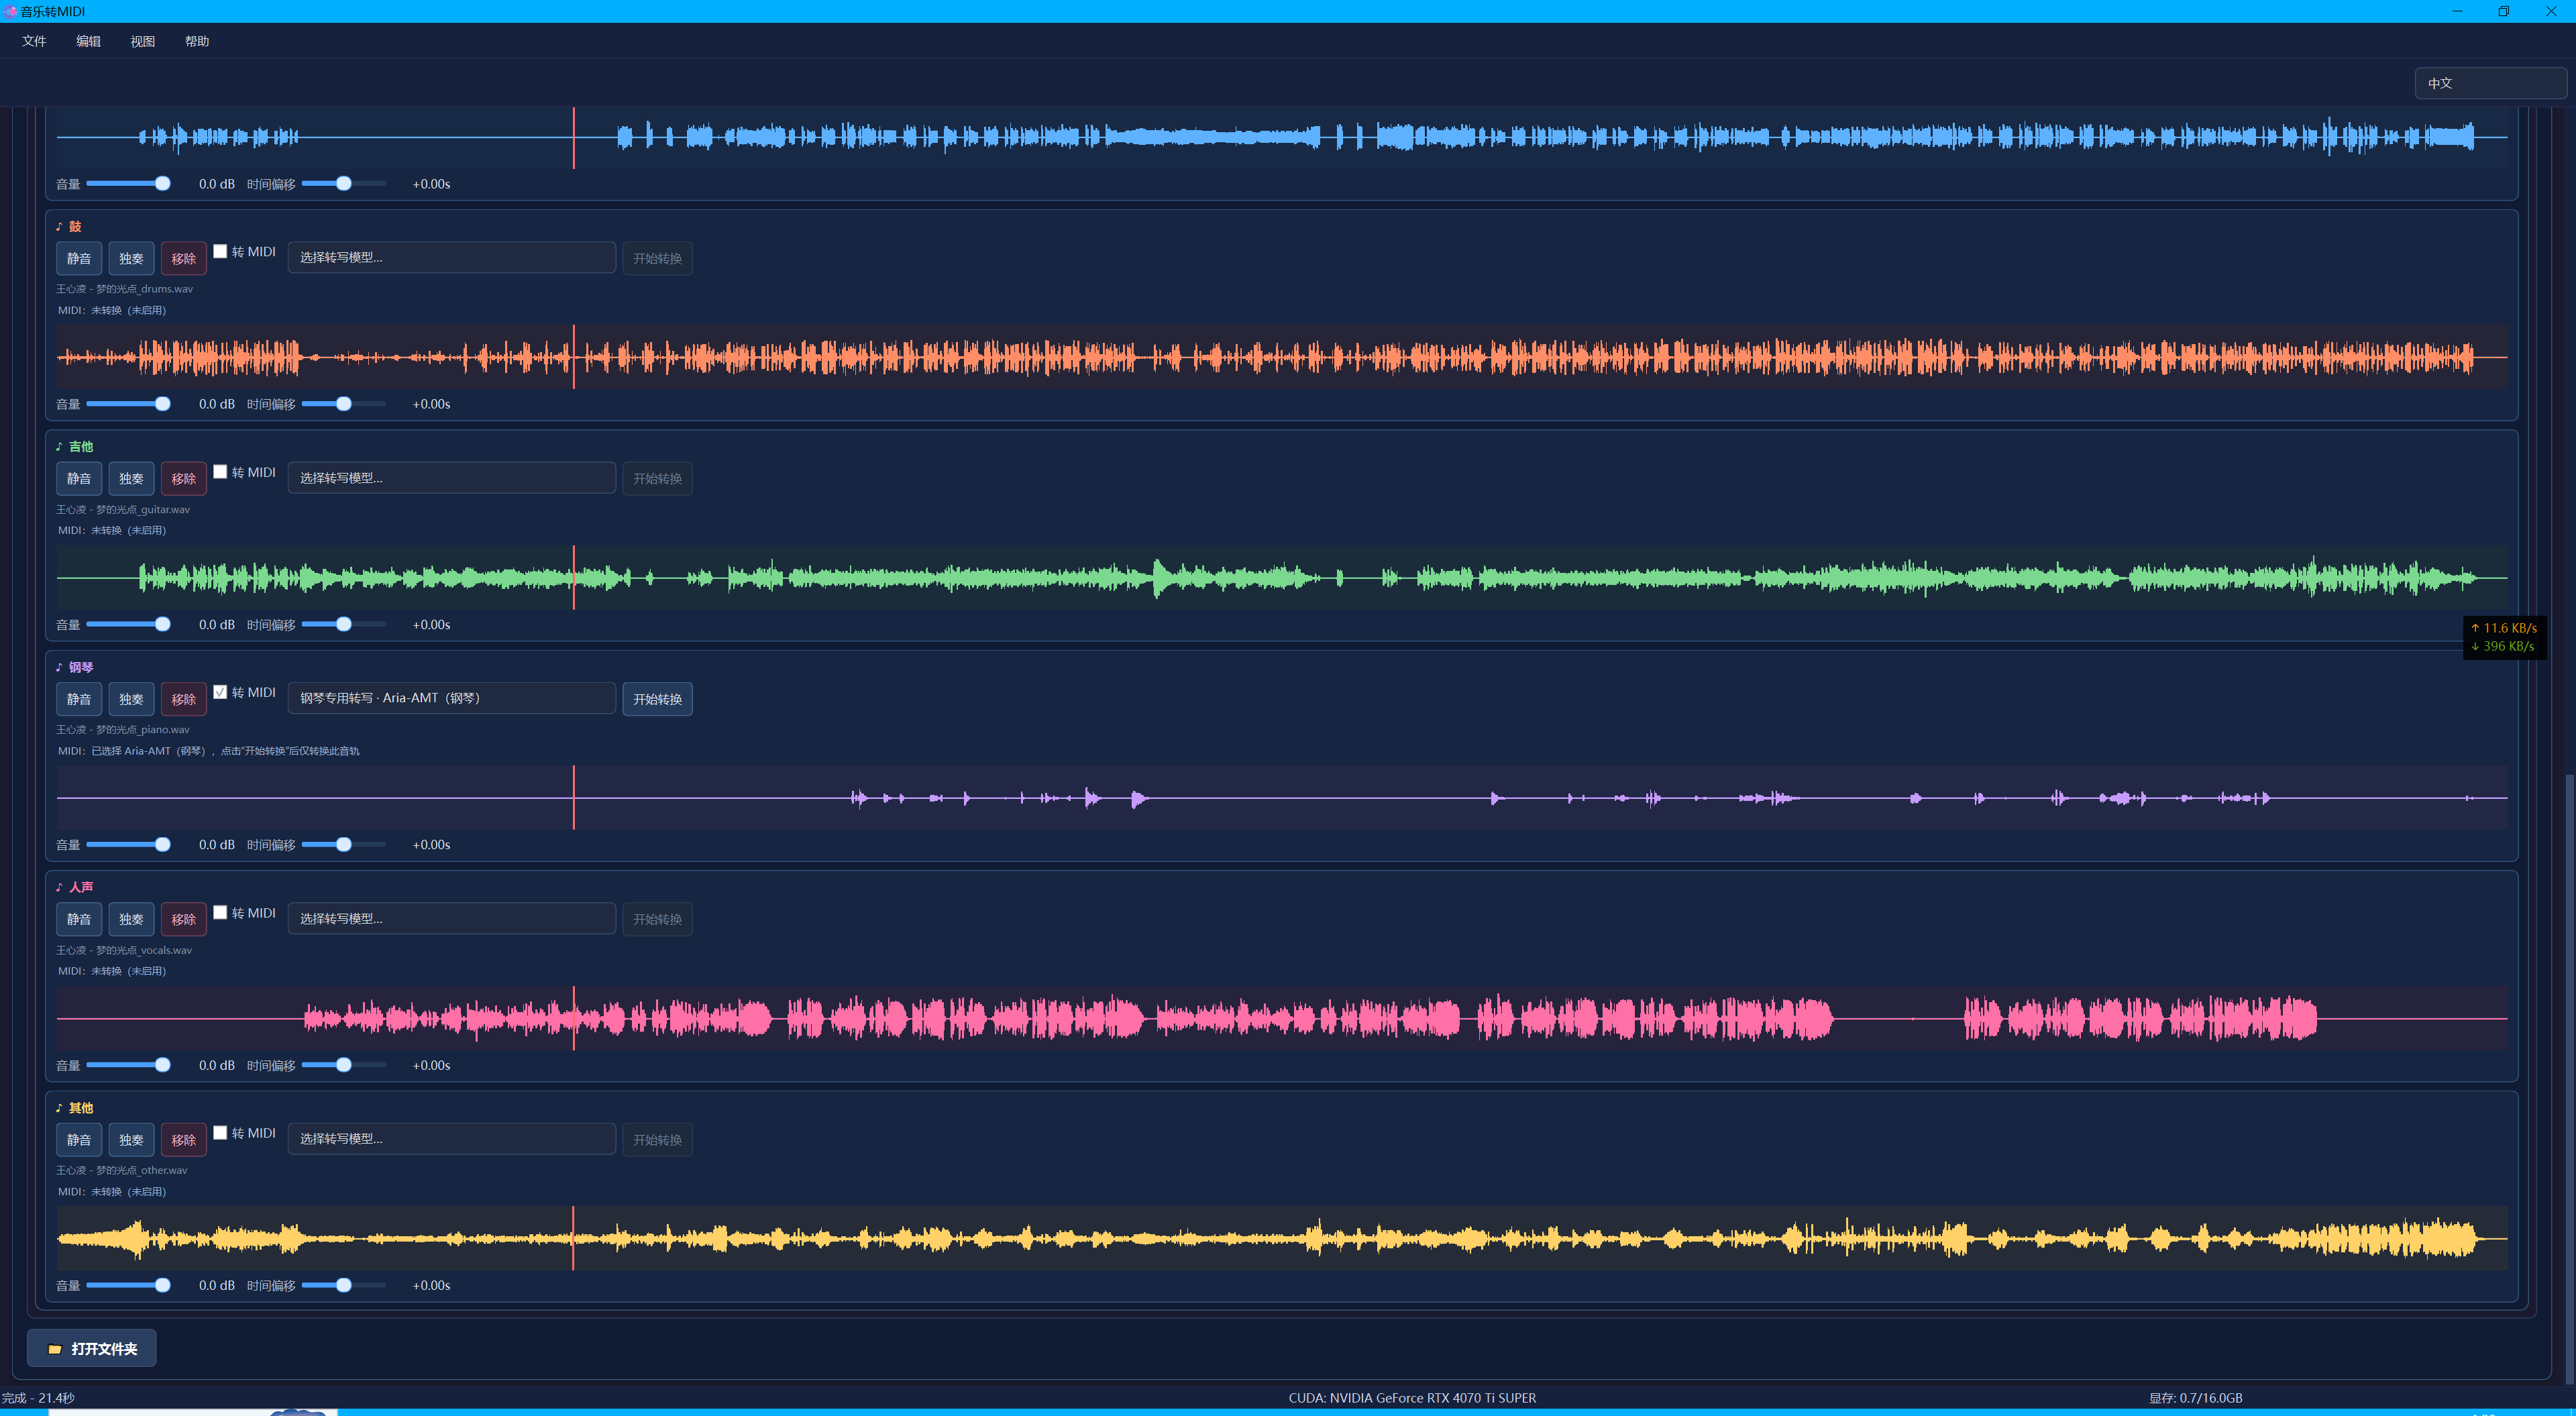Open the Aria-AMT model dropdown on piano track
2576x1416 pixels.
pyautogui.click(x=452, y=698)
